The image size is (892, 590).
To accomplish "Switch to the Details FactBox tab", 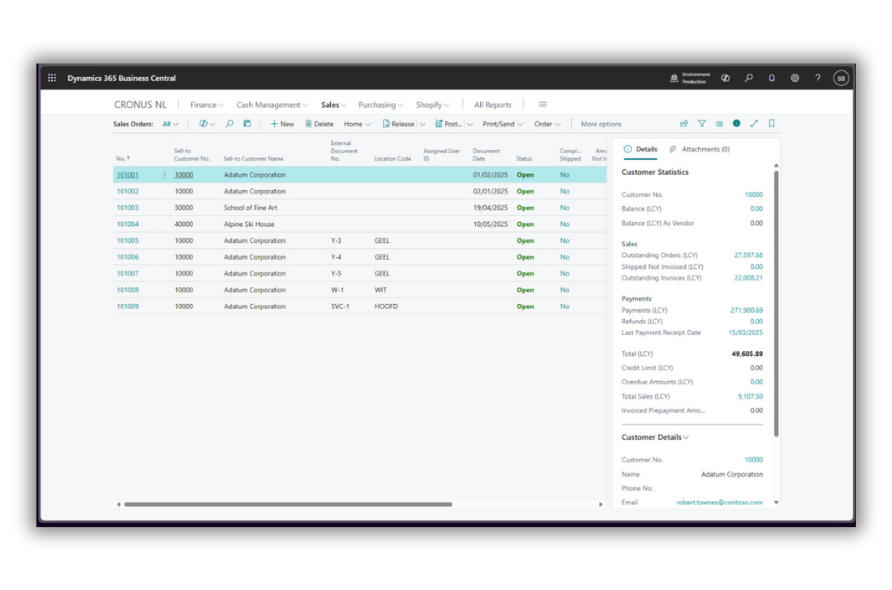I will click(641, 149).
